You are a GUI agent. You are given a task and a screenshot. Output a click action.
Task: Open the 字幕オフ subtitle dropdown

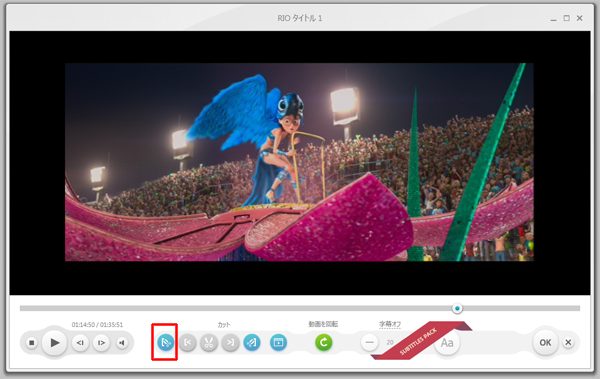(390, 324)
